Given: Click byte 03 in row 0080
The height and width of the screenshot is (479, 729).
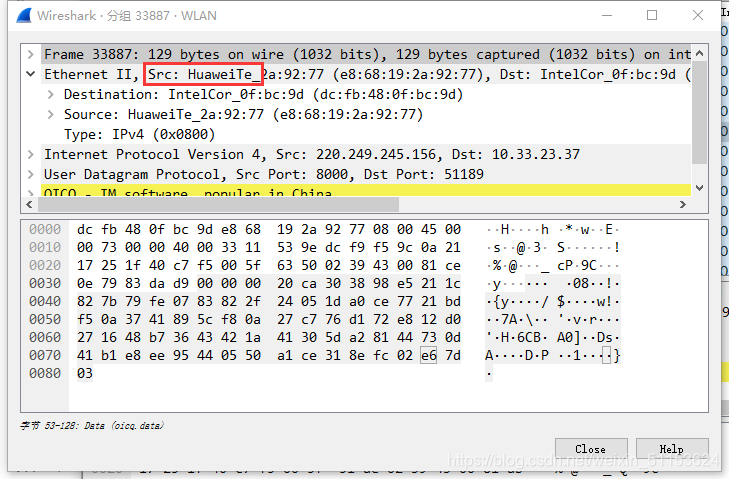Looking at the screenshot, I should [85, 373].
